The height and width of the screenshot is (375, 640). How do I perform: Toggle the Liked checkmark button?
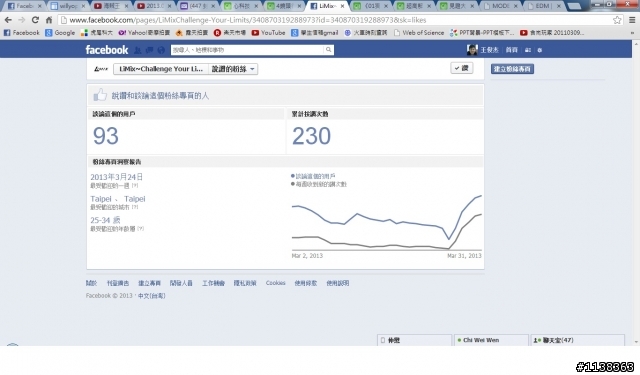(462, 68)
